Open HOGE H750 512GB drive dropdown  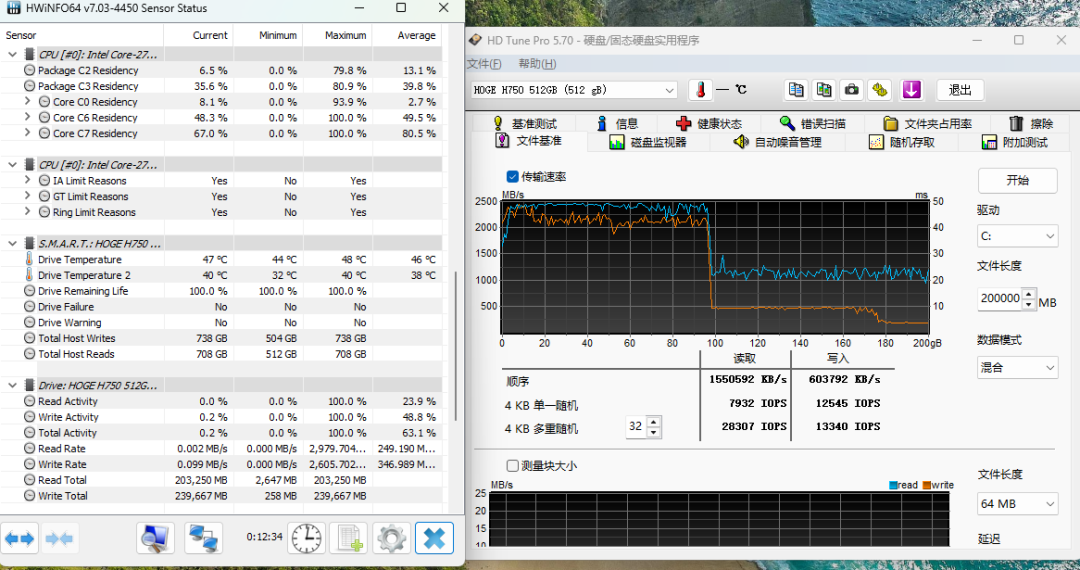coord(574,90)
